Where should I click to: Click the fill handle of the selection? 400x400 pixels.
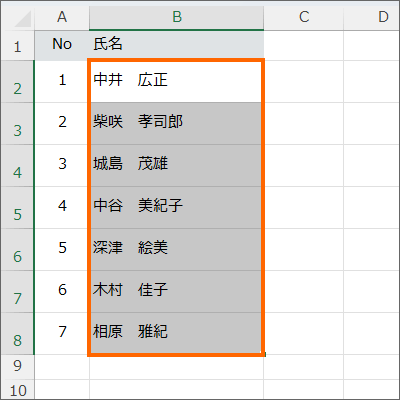[264, 355]
